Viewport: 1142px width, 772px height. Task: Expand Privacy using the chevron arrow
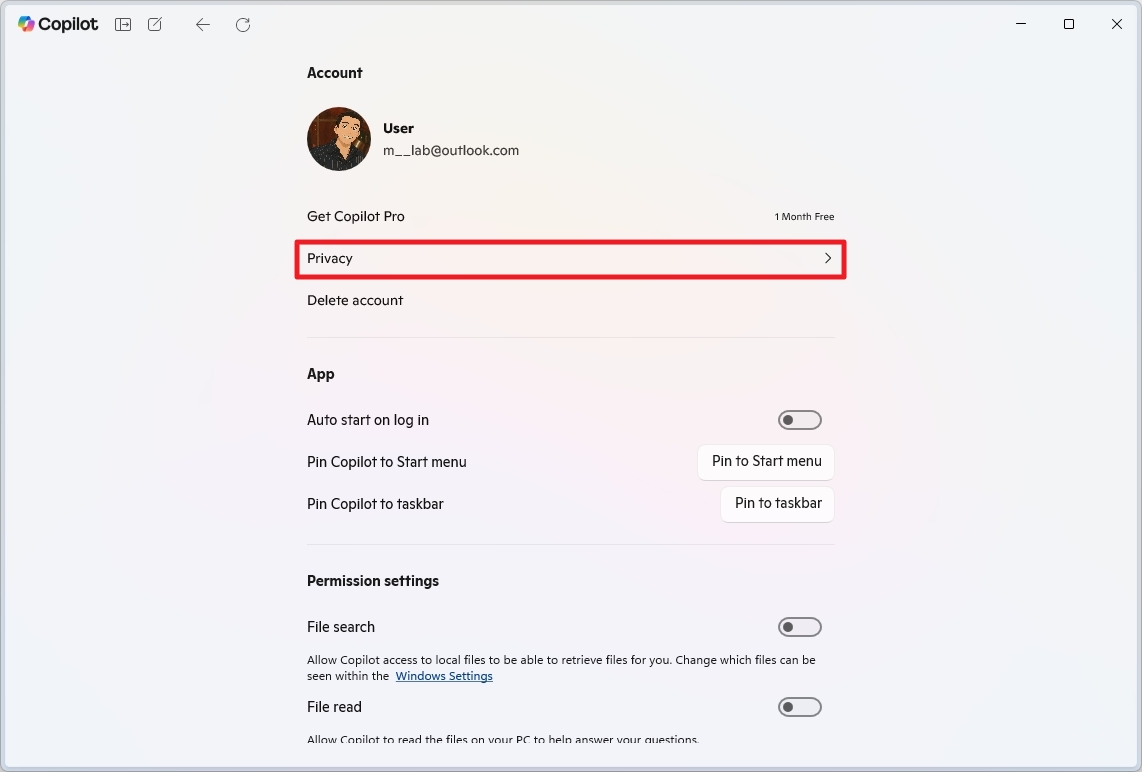[827, 258]
